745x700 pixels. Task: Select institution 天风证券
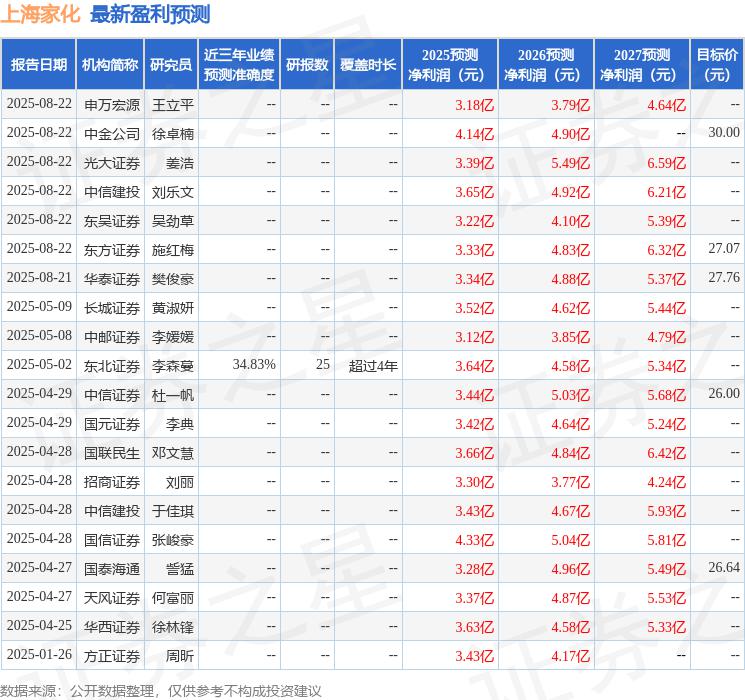coord(112,597)
